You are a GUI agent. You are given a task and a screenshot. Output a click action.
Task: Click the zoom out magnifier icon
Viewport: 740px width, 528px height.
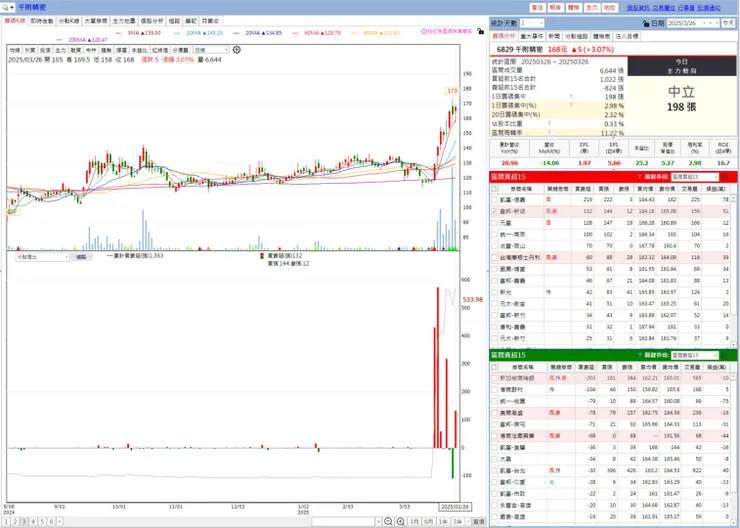tap(388, 521)
